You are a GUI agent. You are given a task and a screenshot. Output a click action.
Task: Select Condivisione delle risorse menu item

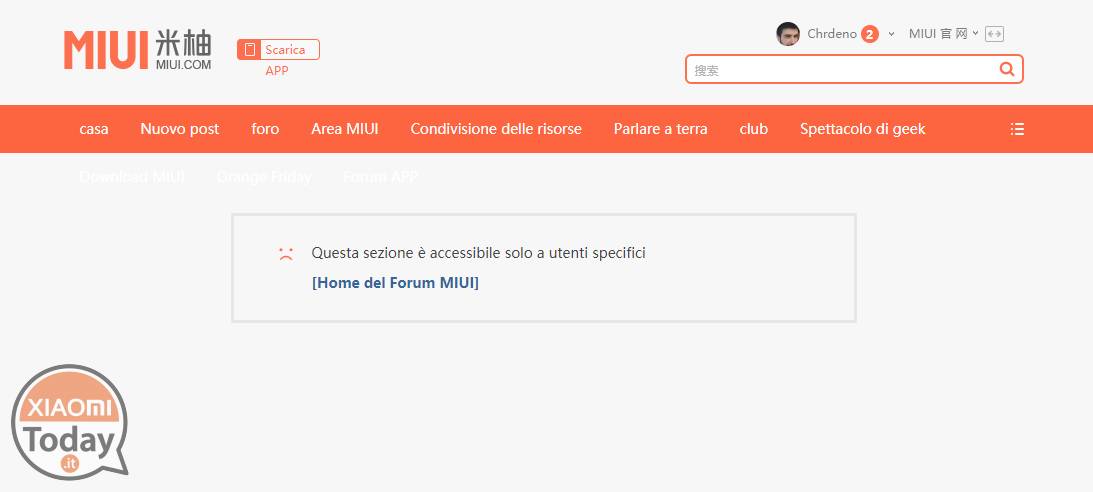[x=496, y=129]
